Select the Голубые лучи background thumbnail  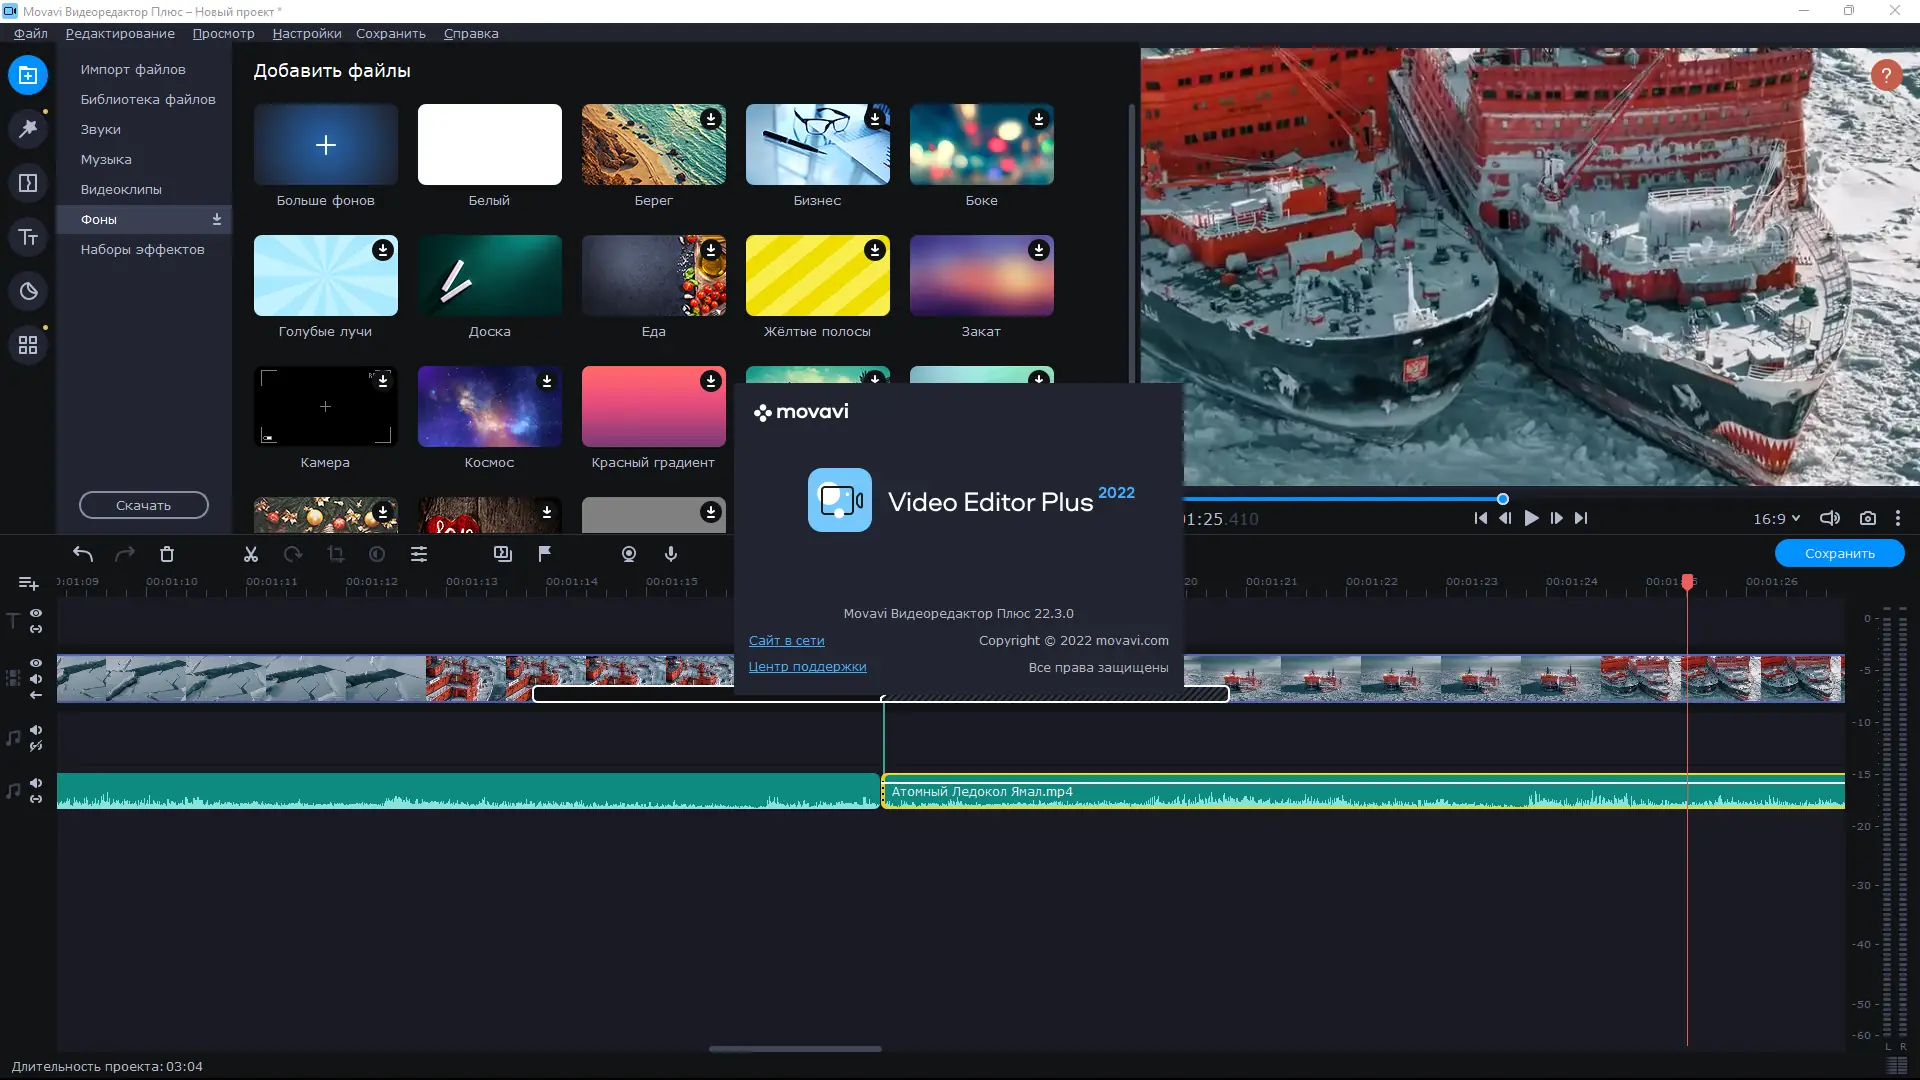pos(325,275)
